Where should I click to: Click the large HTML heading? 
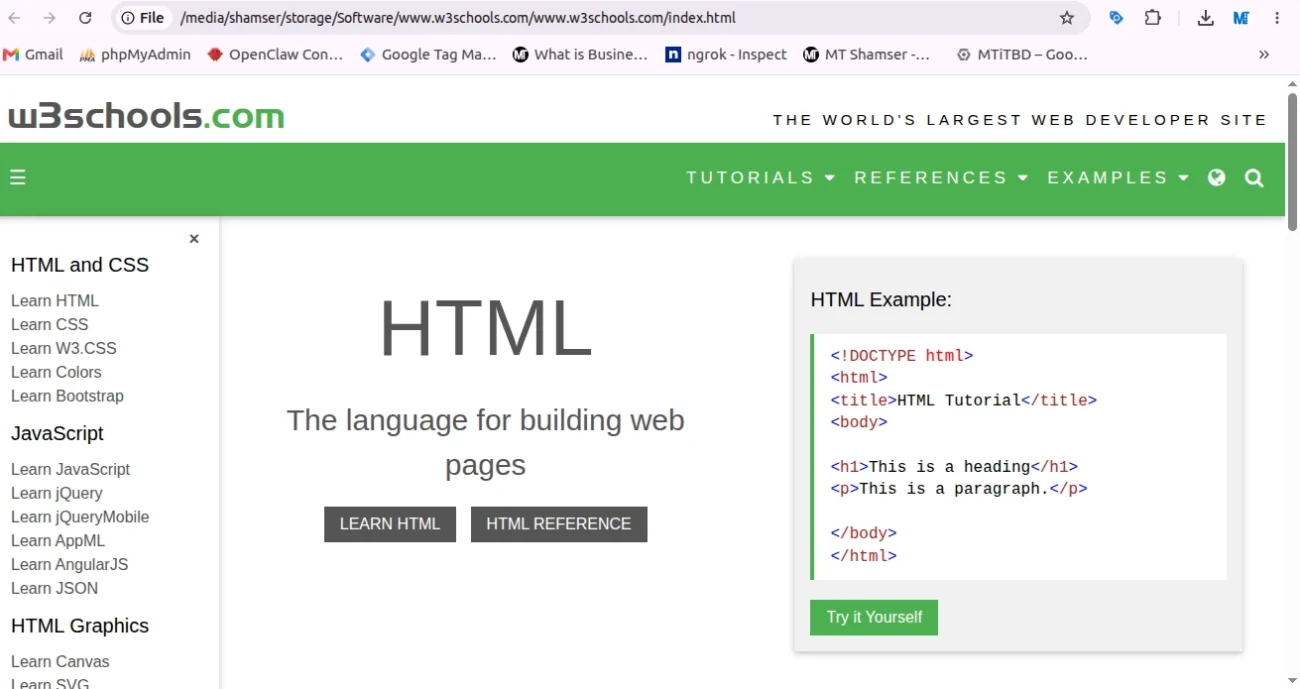tap(486, 329)
